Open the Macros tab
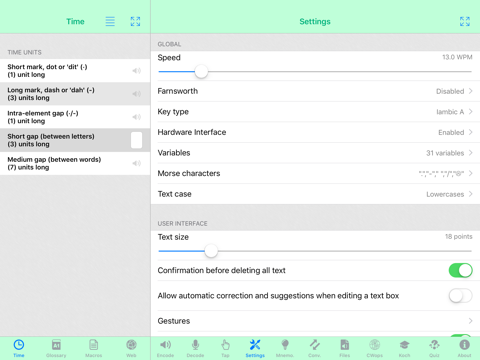Screen dimensions: 480x360 (94, 348)
